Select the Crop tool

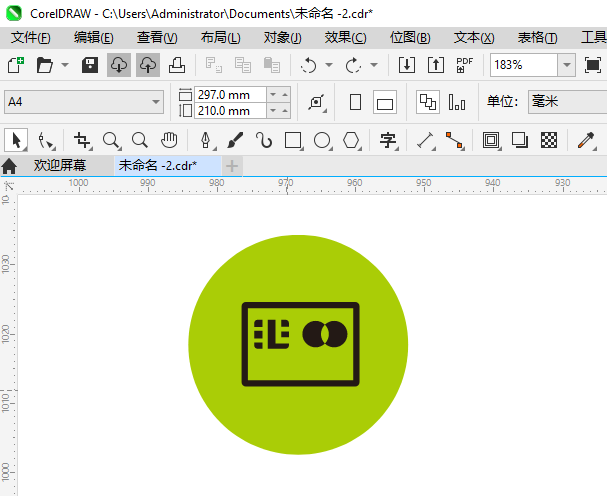82,140
